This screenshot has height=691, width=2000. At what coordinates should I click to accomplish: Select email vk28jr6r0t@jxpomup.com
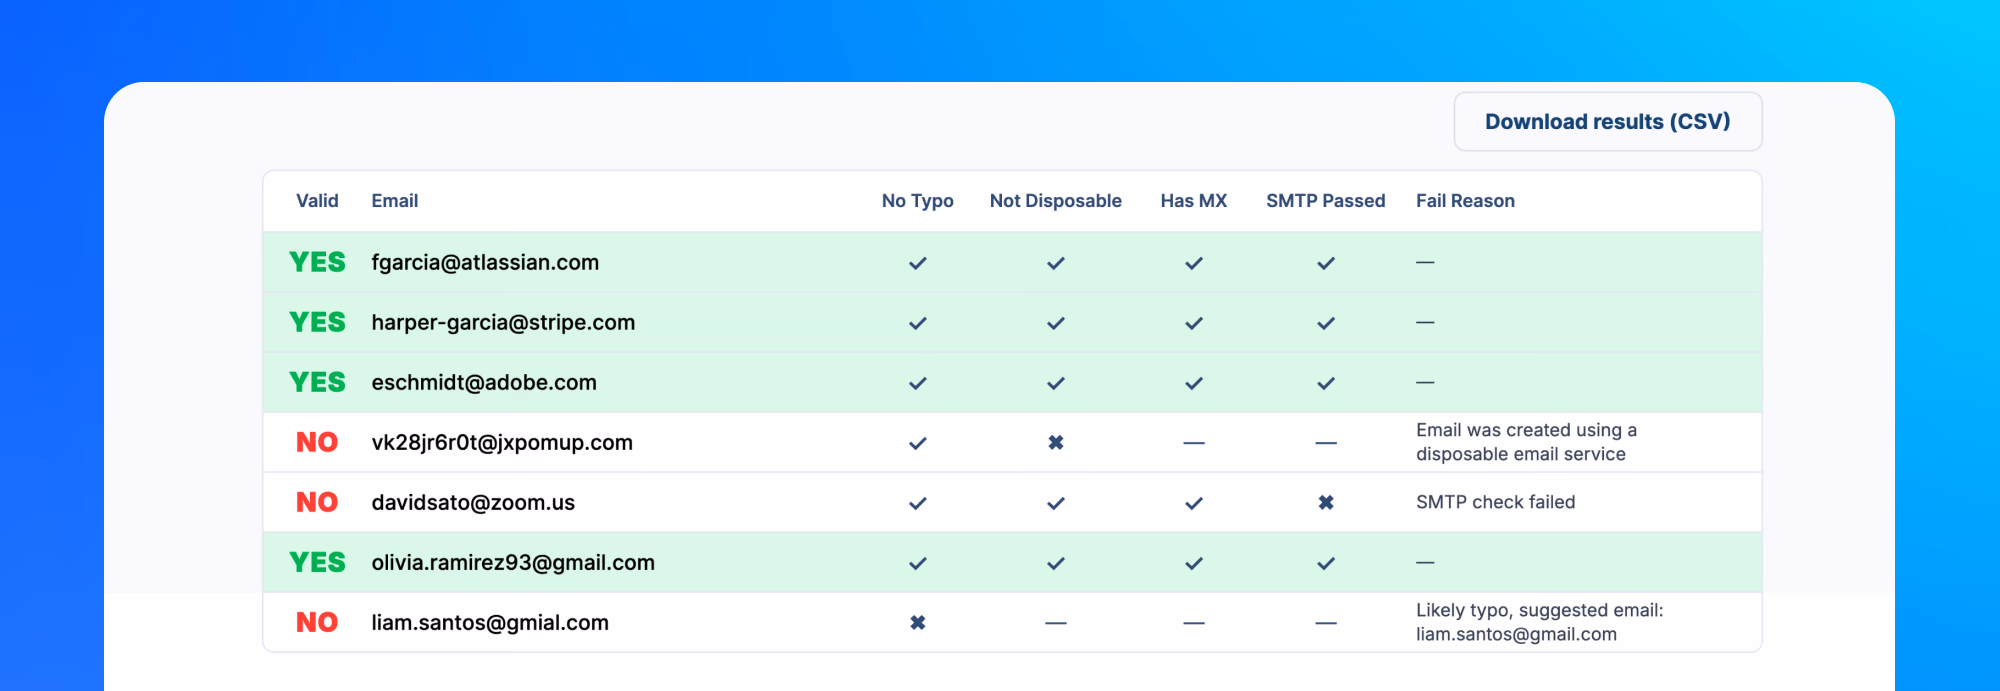(x=502, y=443)
